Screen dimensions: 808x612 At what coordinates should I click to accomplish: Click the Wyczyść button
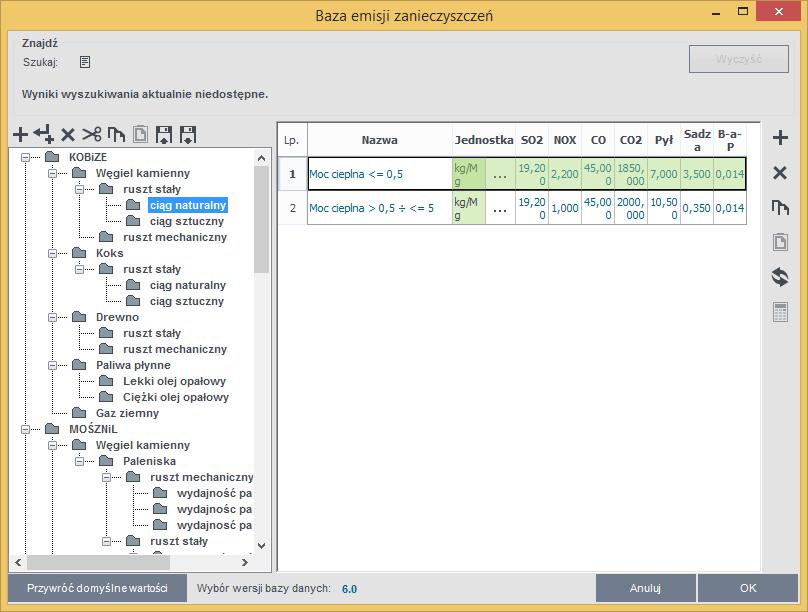(x=738, y=59)
